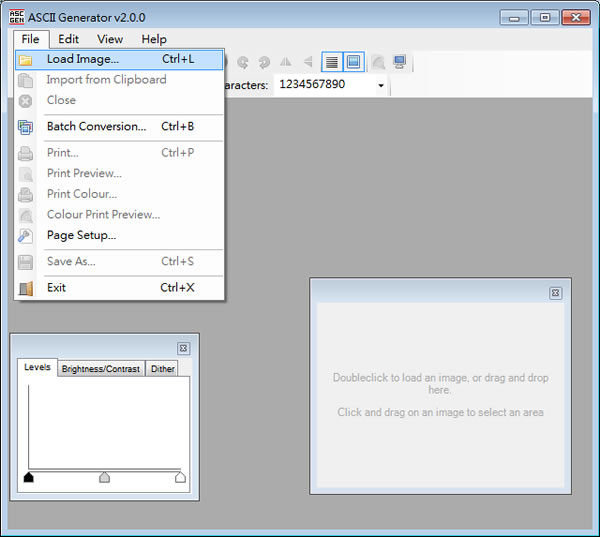Expand the Characters dropdown arrow
Viewport: 600px width, 537px height.
(381, 85)
